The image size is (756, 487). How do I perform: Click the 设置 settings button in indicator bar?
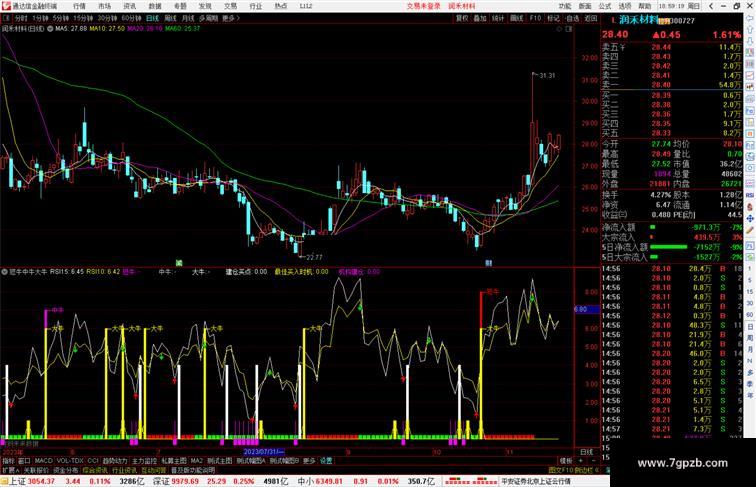pyautogui.click(x=326, y=461)
